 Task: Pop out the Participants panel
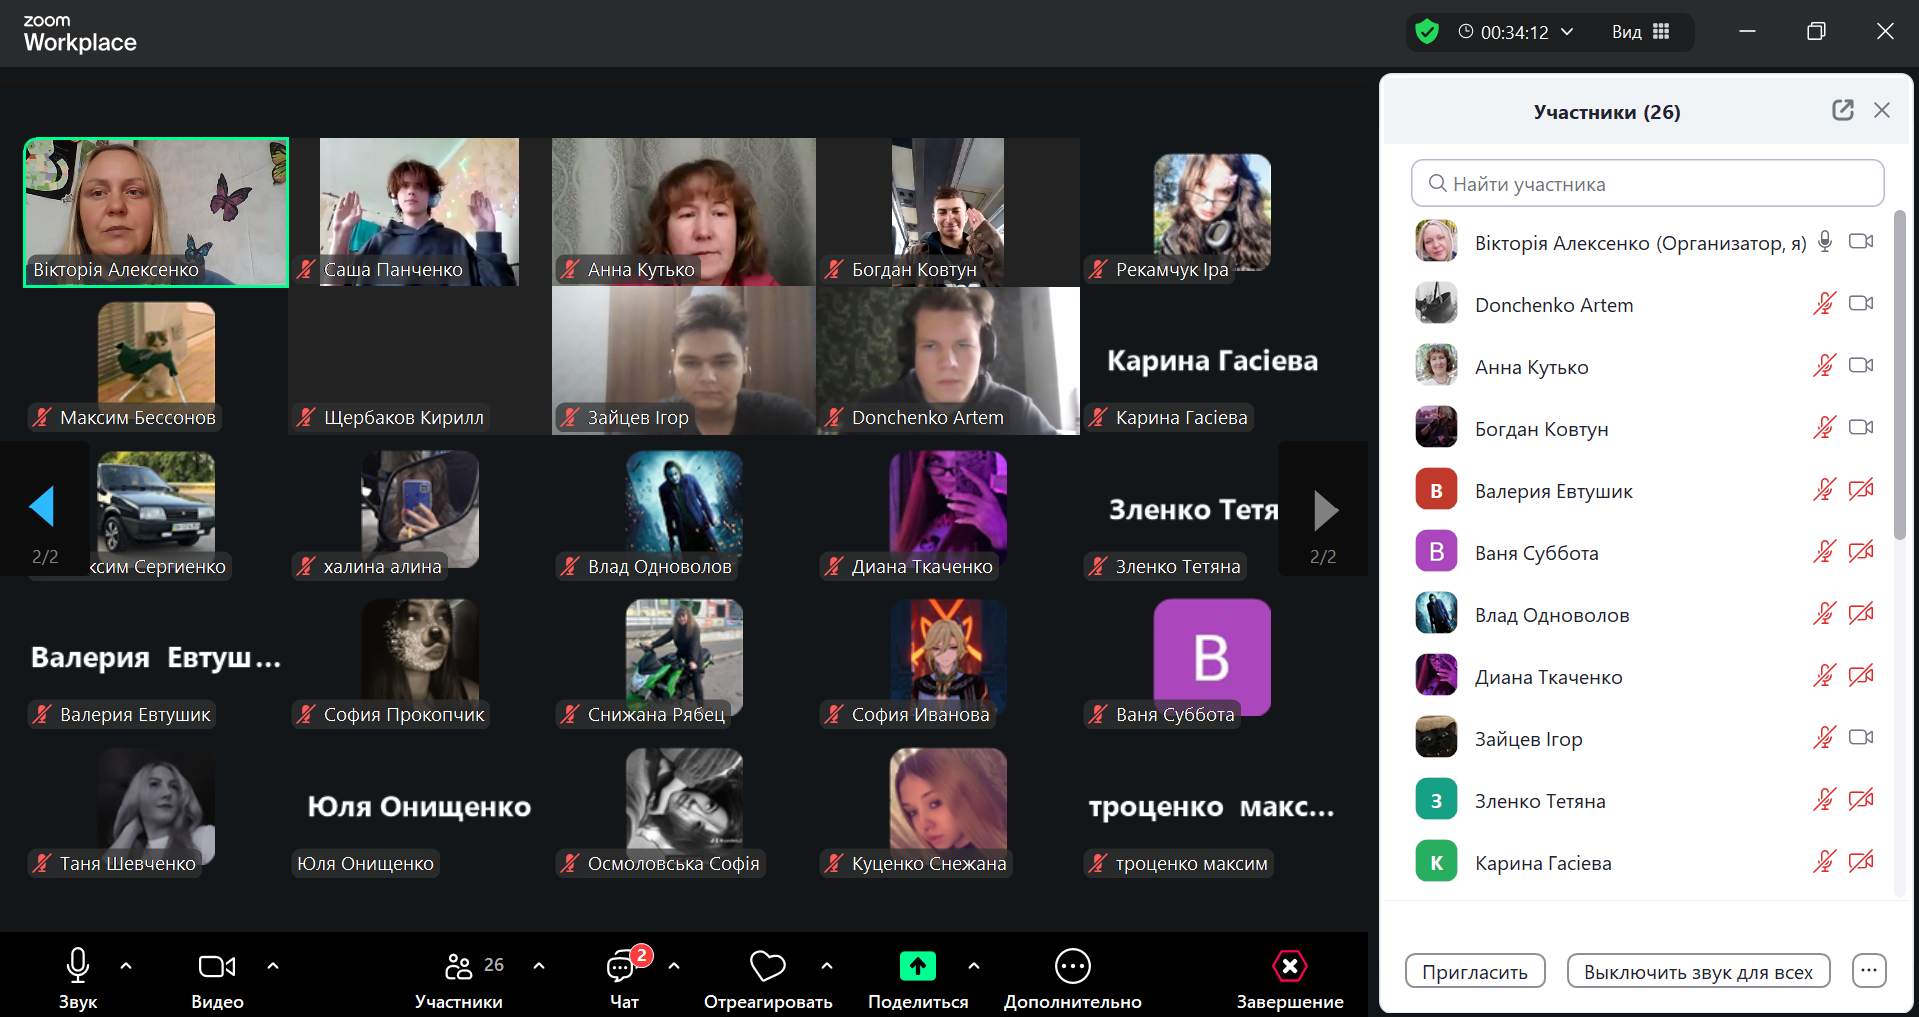point(1842,110)
